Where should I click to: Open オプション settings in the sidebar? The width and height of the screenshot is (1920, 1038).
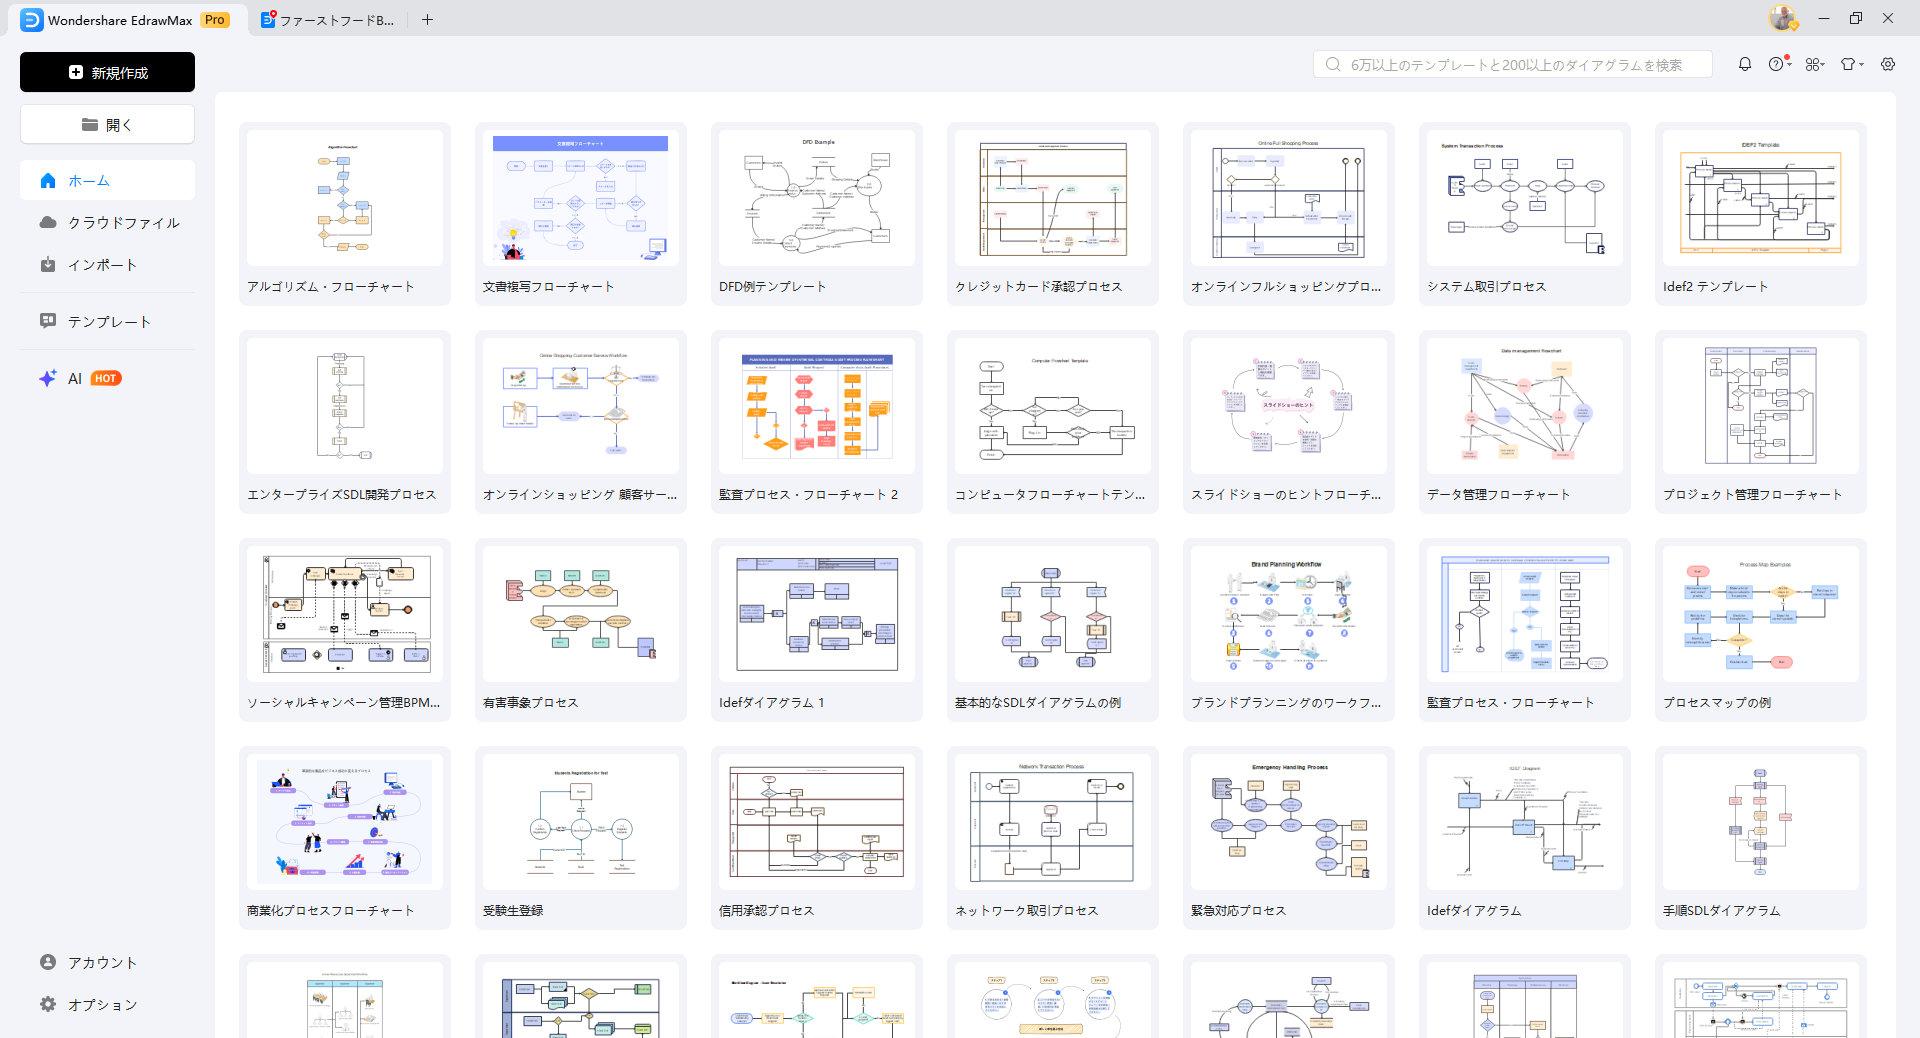pyautogui.click(x=107, y=1005)
